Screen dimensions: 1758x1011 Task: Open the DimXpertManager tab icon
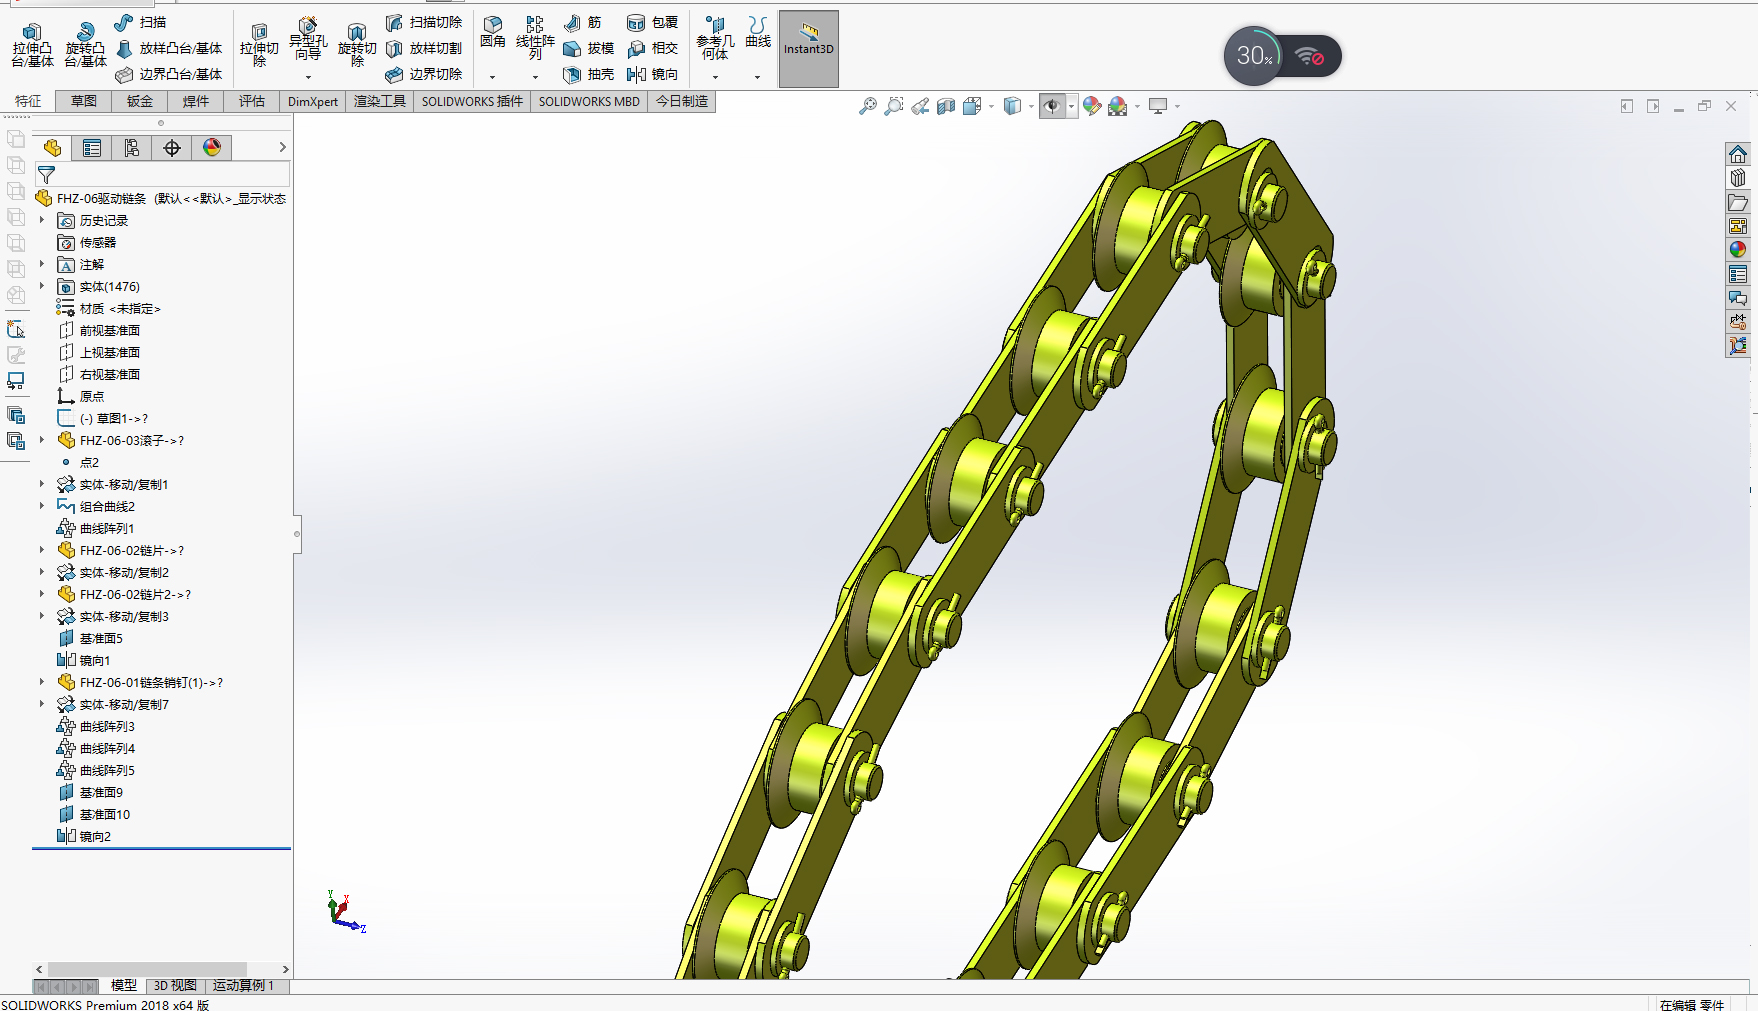point(172,148)
